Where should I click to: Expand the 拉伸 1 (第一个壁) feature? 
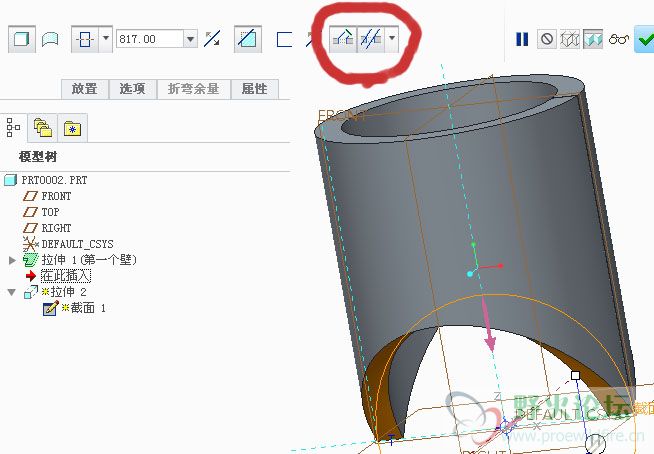pos(12,260)
